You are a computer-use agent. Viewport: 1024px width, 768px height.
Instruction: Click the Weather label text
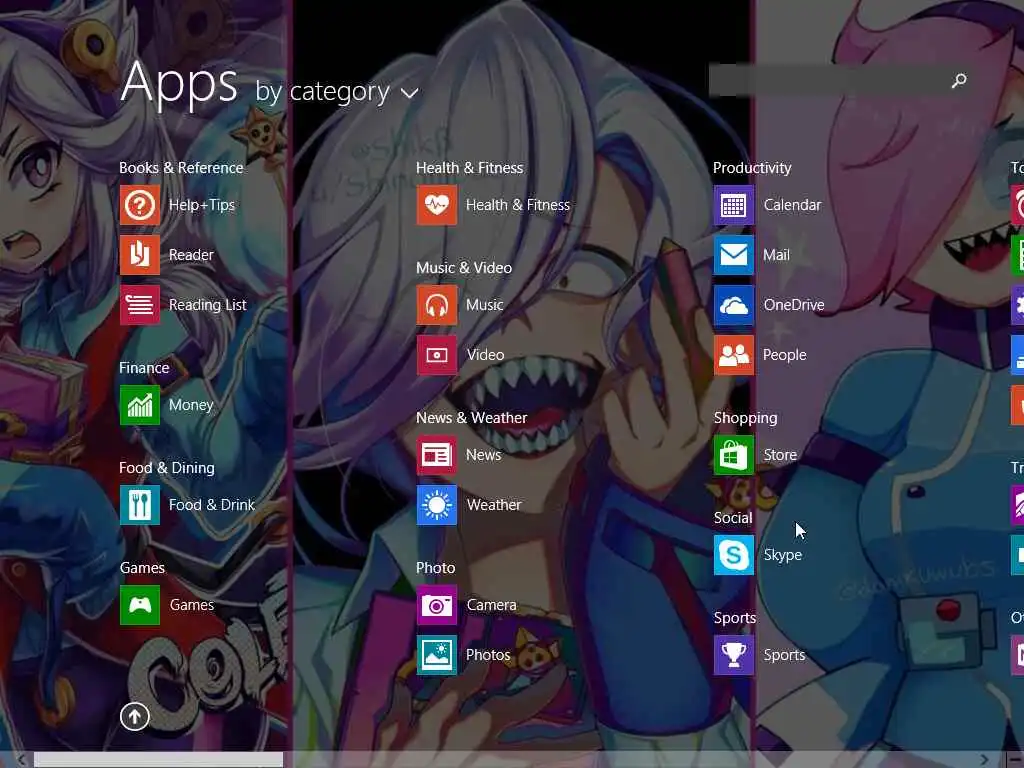pyautogui.click(x=494, y=505)
